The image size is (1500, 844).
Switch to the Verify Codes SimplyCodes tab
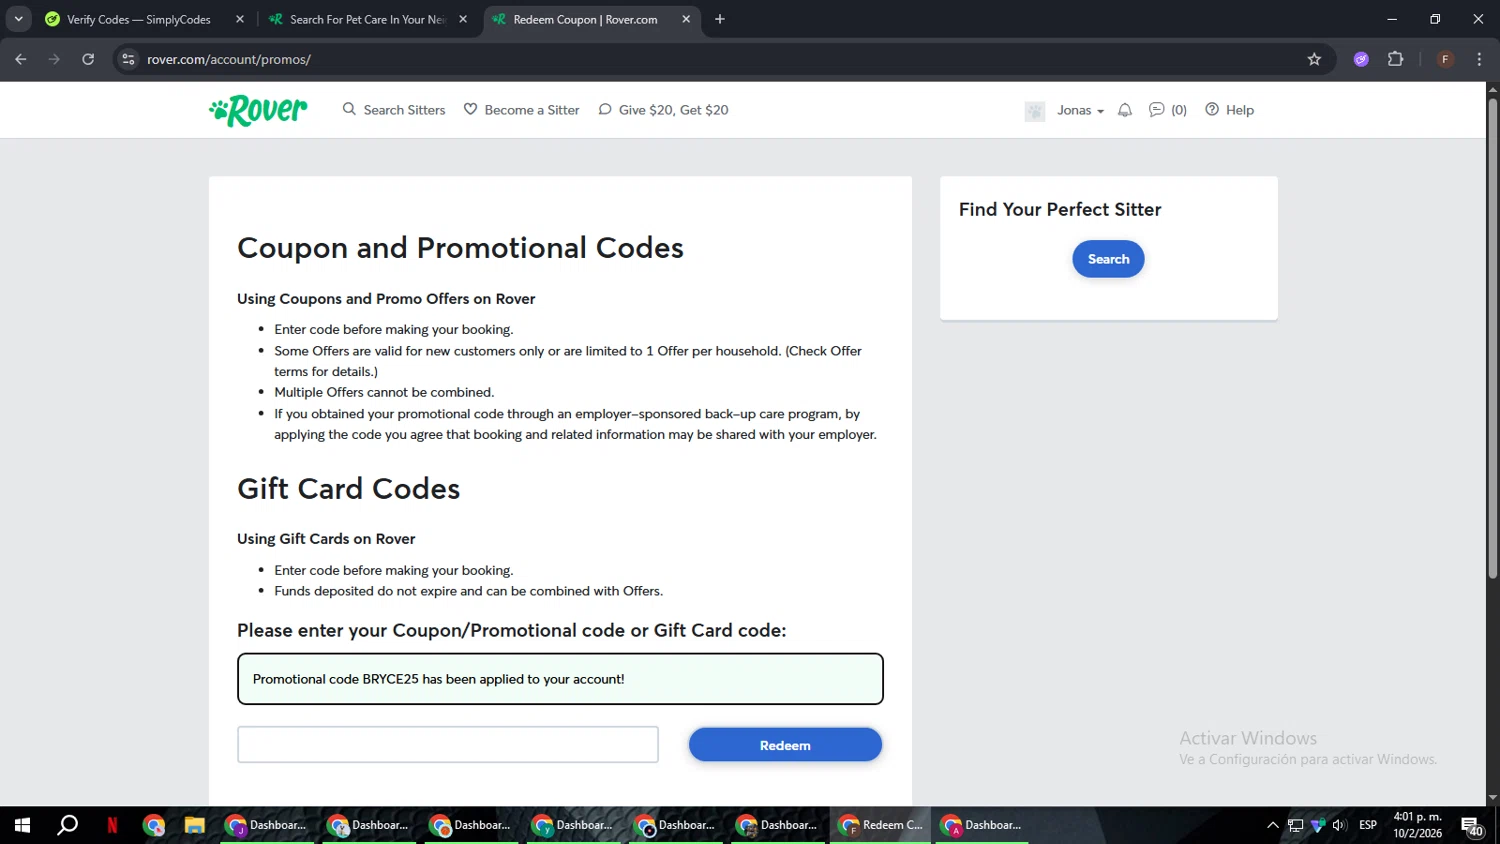138,19
